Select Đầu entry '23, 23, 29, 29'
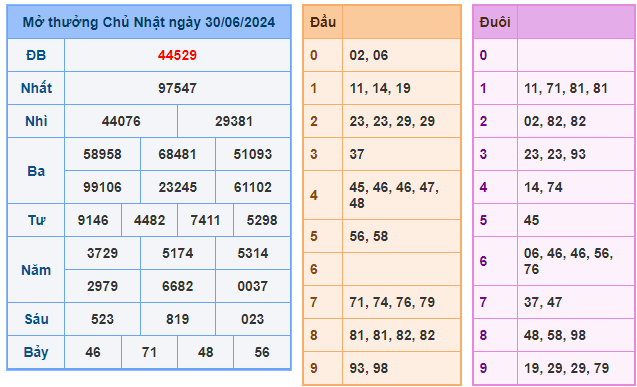 tap(392, 121)
